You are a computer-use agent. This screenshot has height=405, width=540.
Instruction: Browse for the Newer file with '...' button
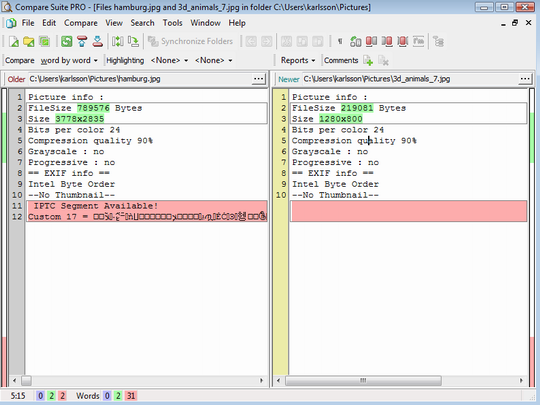[x=525, y=79]
